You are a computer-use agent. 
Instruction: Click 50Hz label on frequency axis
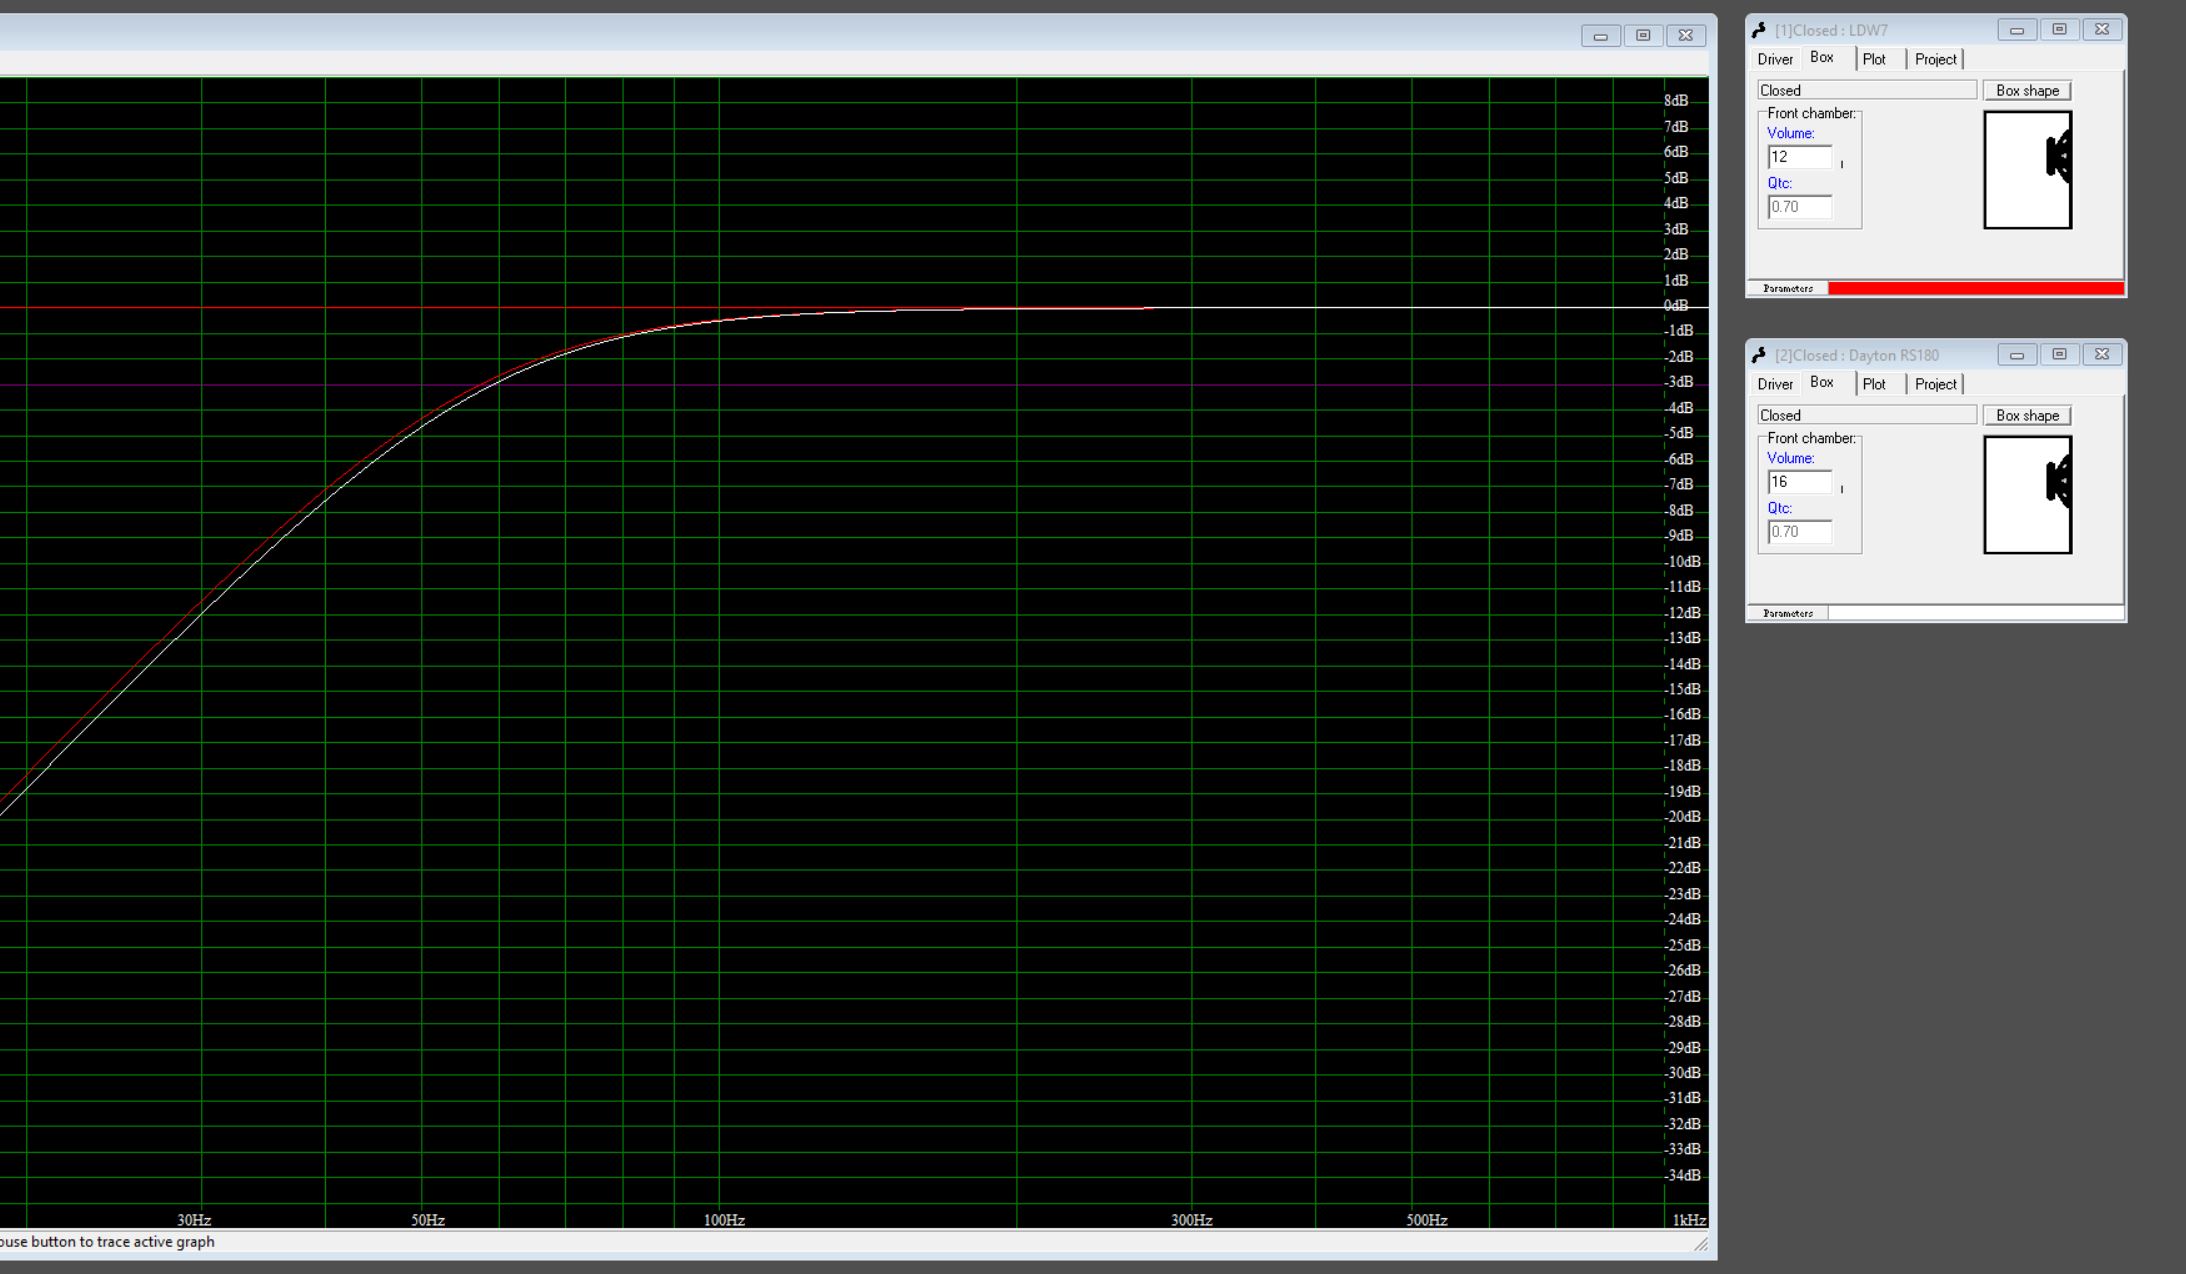point(428,1220)
